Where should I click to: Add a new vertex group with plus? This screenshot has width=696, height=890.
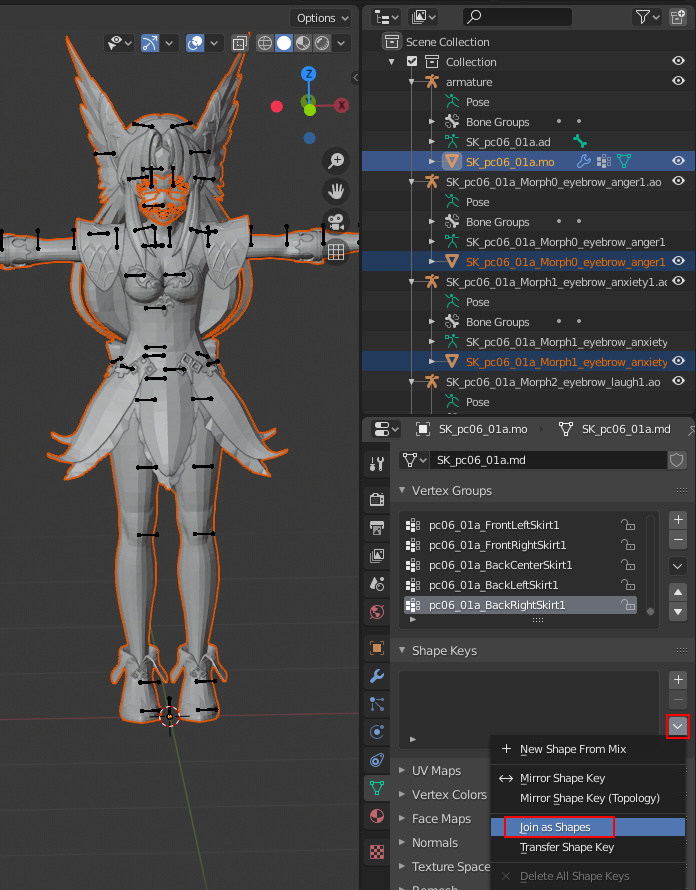pyautogui.click(x=678, y=519)
